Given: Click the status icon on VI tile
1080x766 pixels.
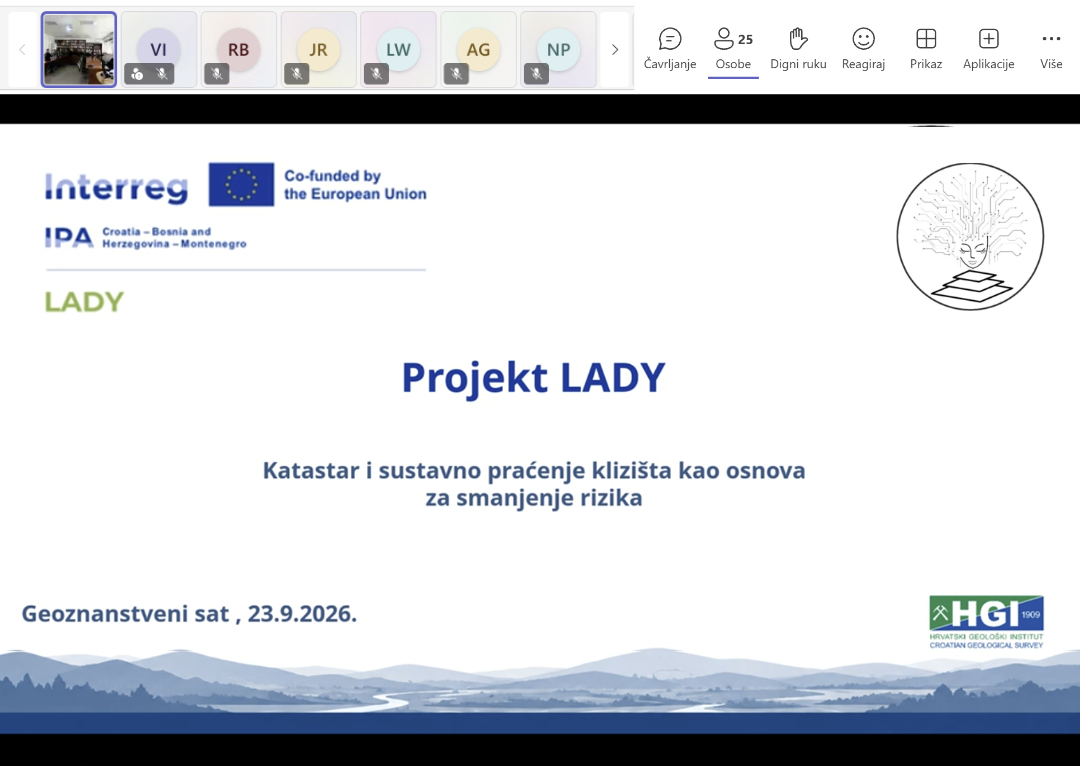Looking at the screenshot, I should 137,74.
